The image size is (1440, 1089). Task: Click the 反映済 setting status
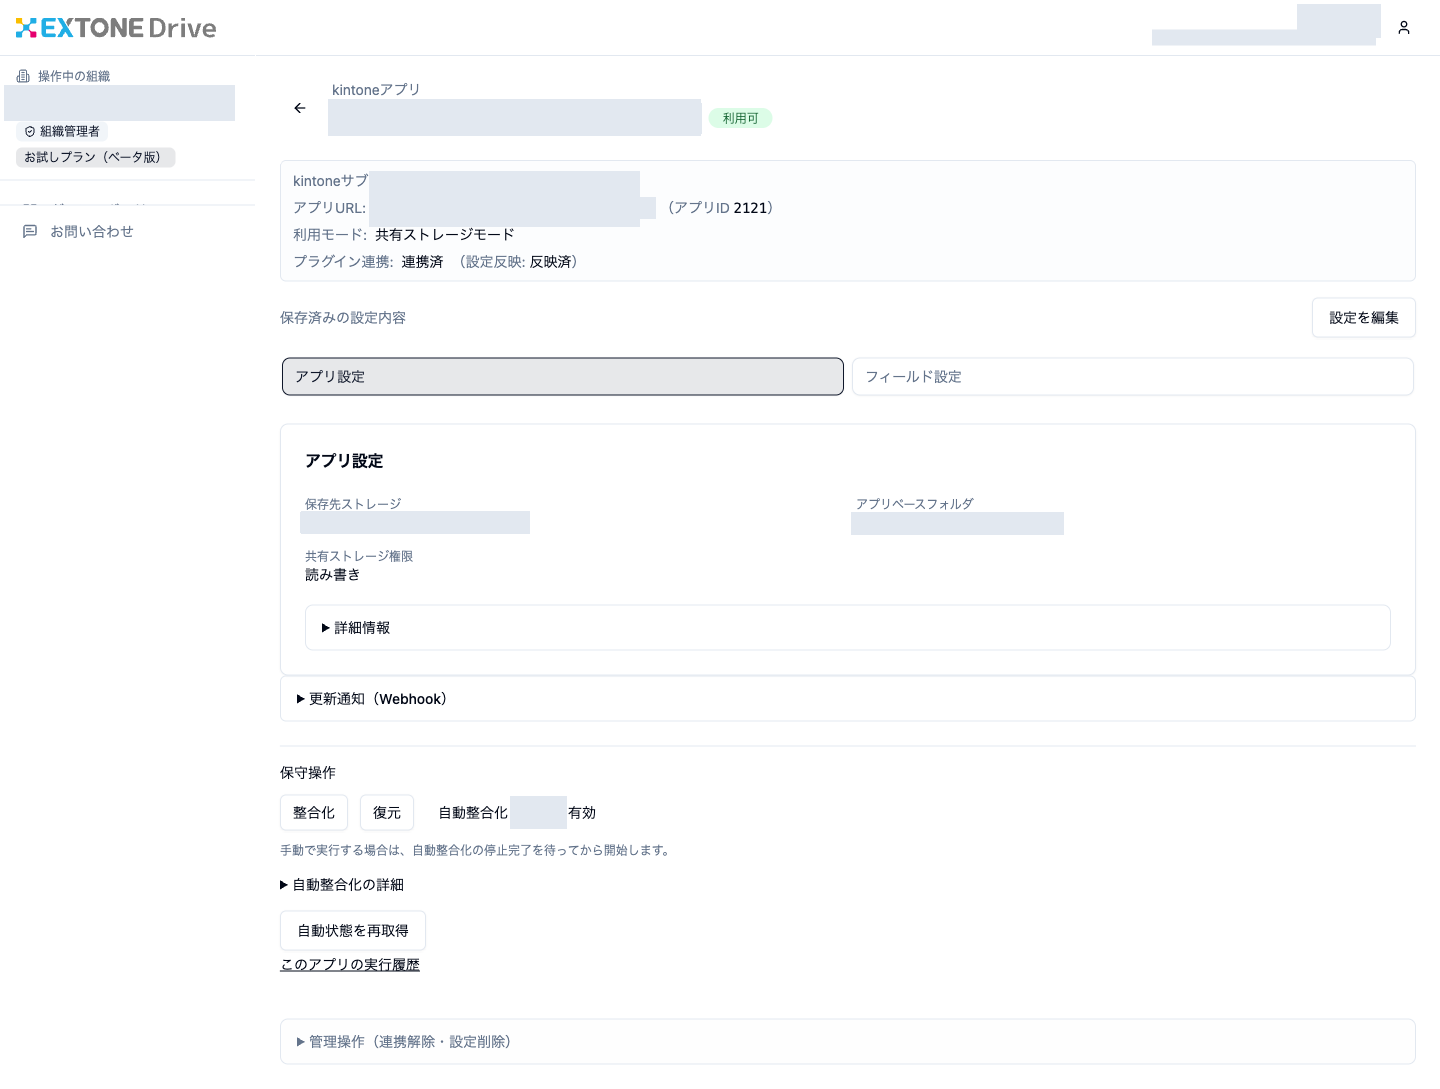coord(551,262)
